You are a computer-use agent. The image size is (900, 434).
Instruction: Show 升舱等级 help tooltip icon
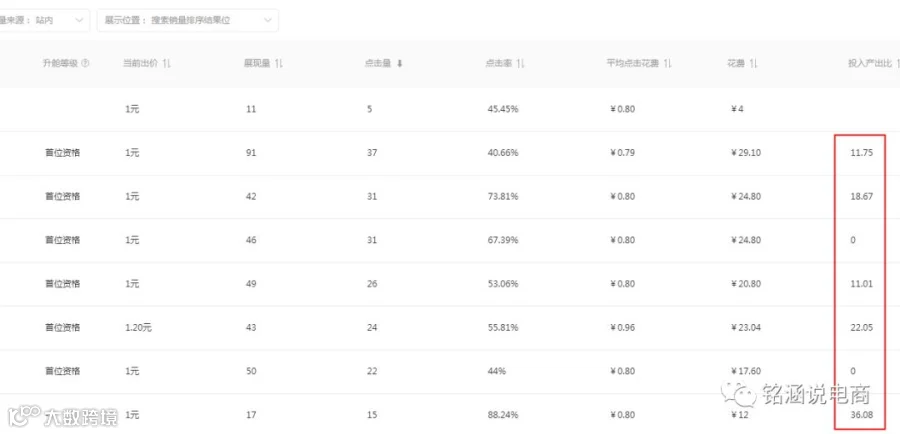[86, 64]
